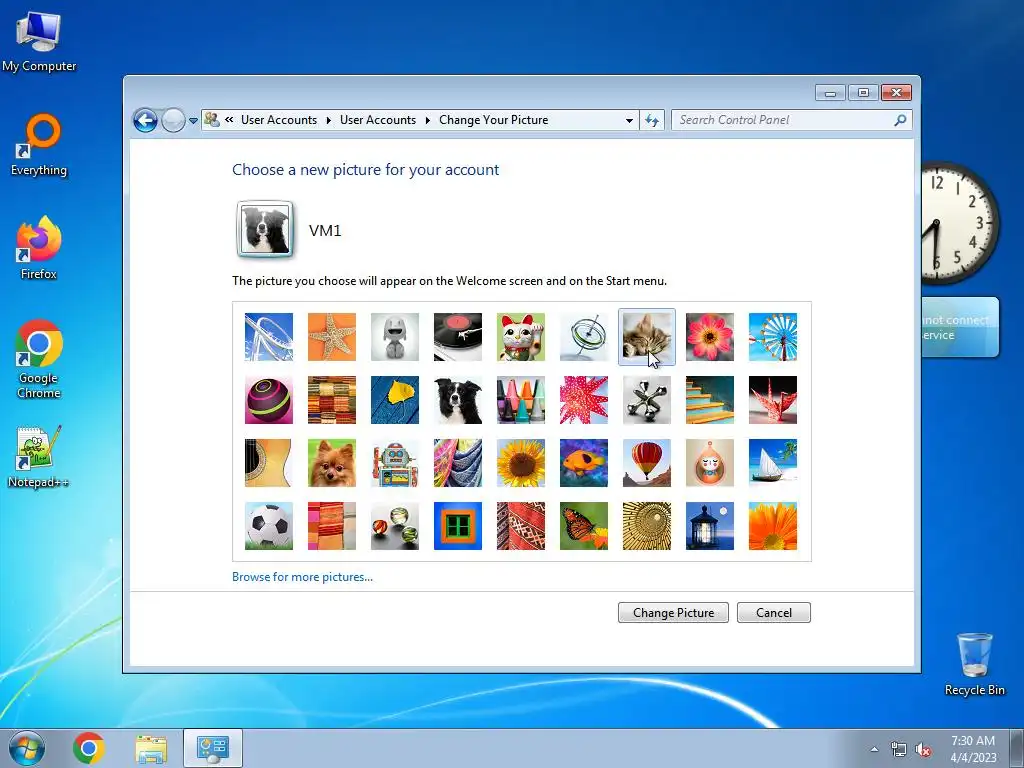Click the muted volume tray icon
The image size is (1024, 768).
[x=923, y=750]
